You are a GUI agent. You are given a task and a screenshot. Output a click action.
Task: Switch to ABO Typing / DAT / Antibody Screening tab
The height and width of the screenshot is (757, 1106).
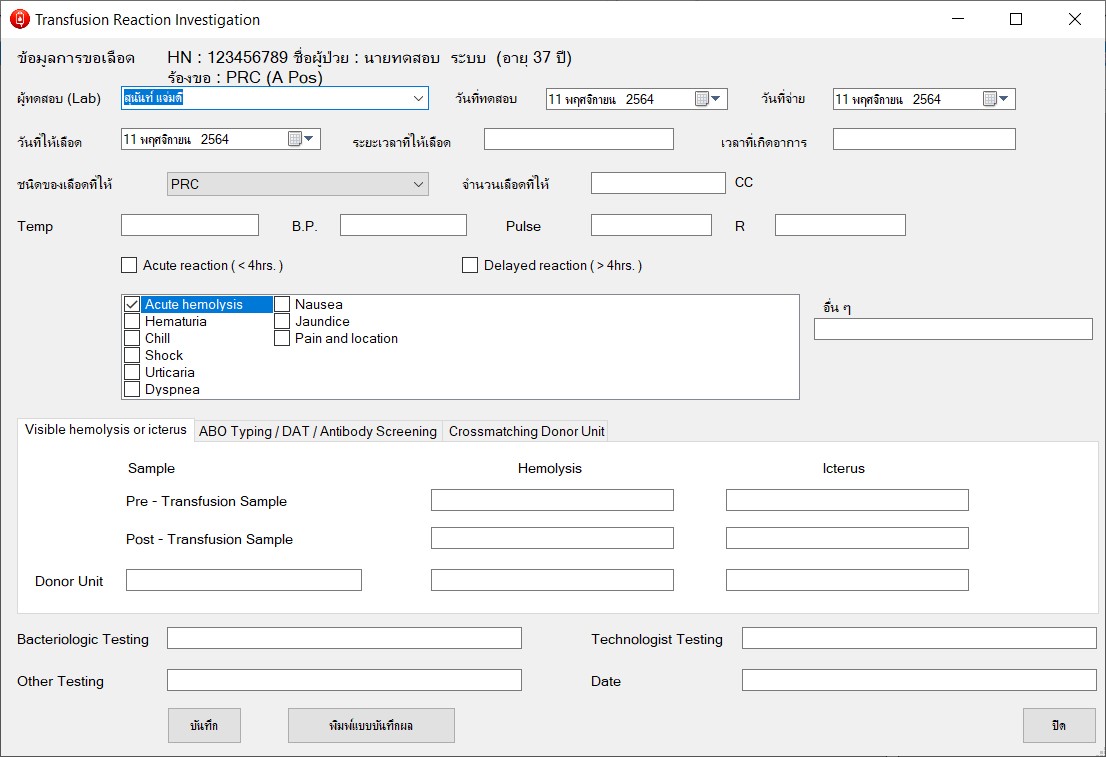(318, 431)
